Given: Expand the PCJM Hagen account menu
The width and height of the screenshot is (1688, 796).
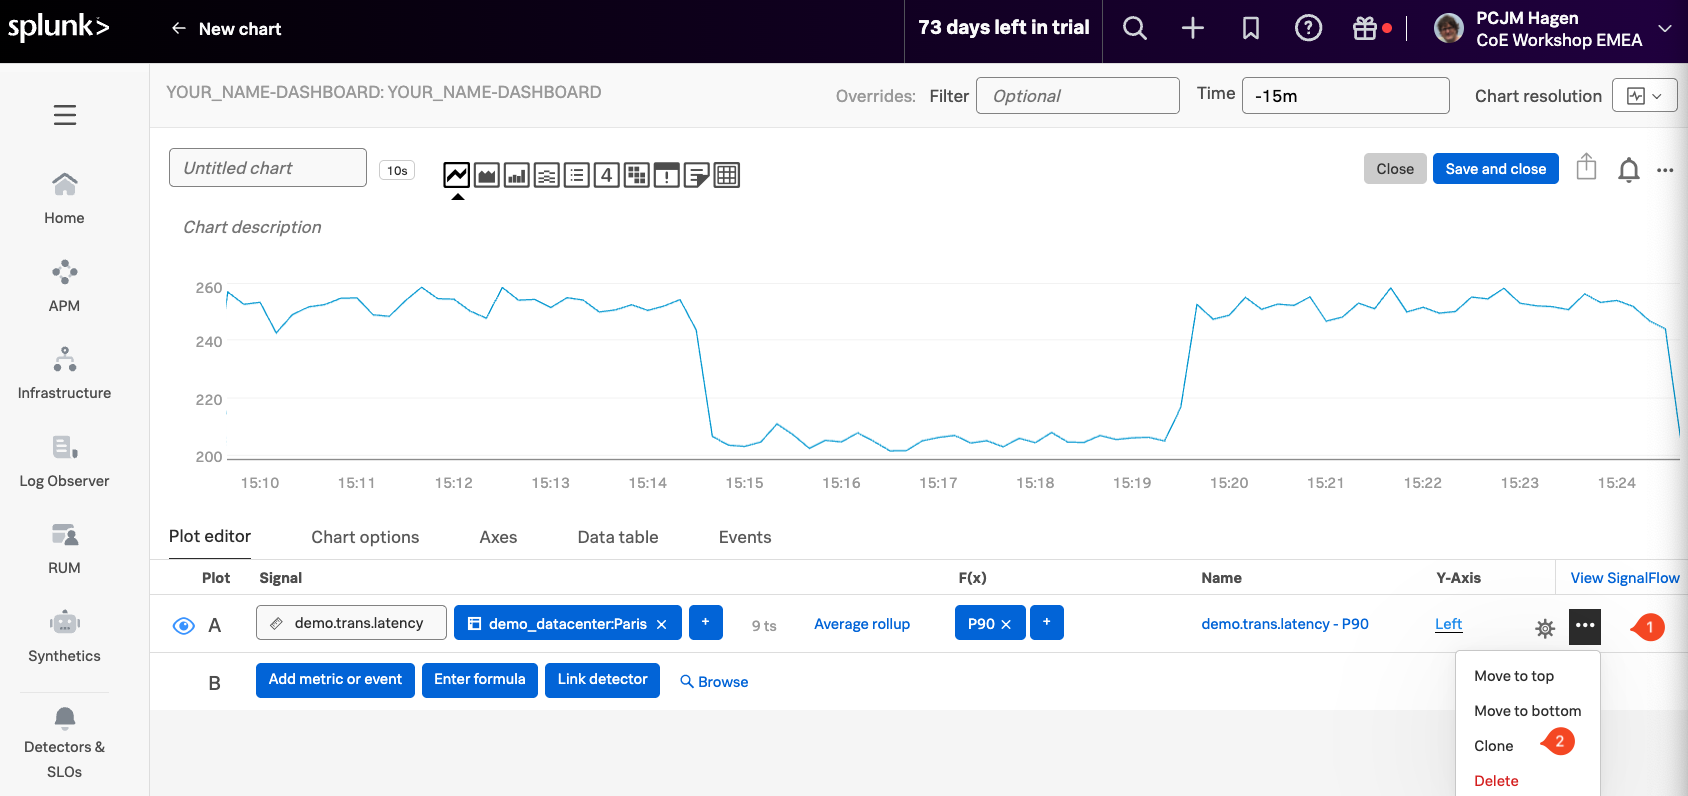Looking at the screenshot, I should point(1664,29).
